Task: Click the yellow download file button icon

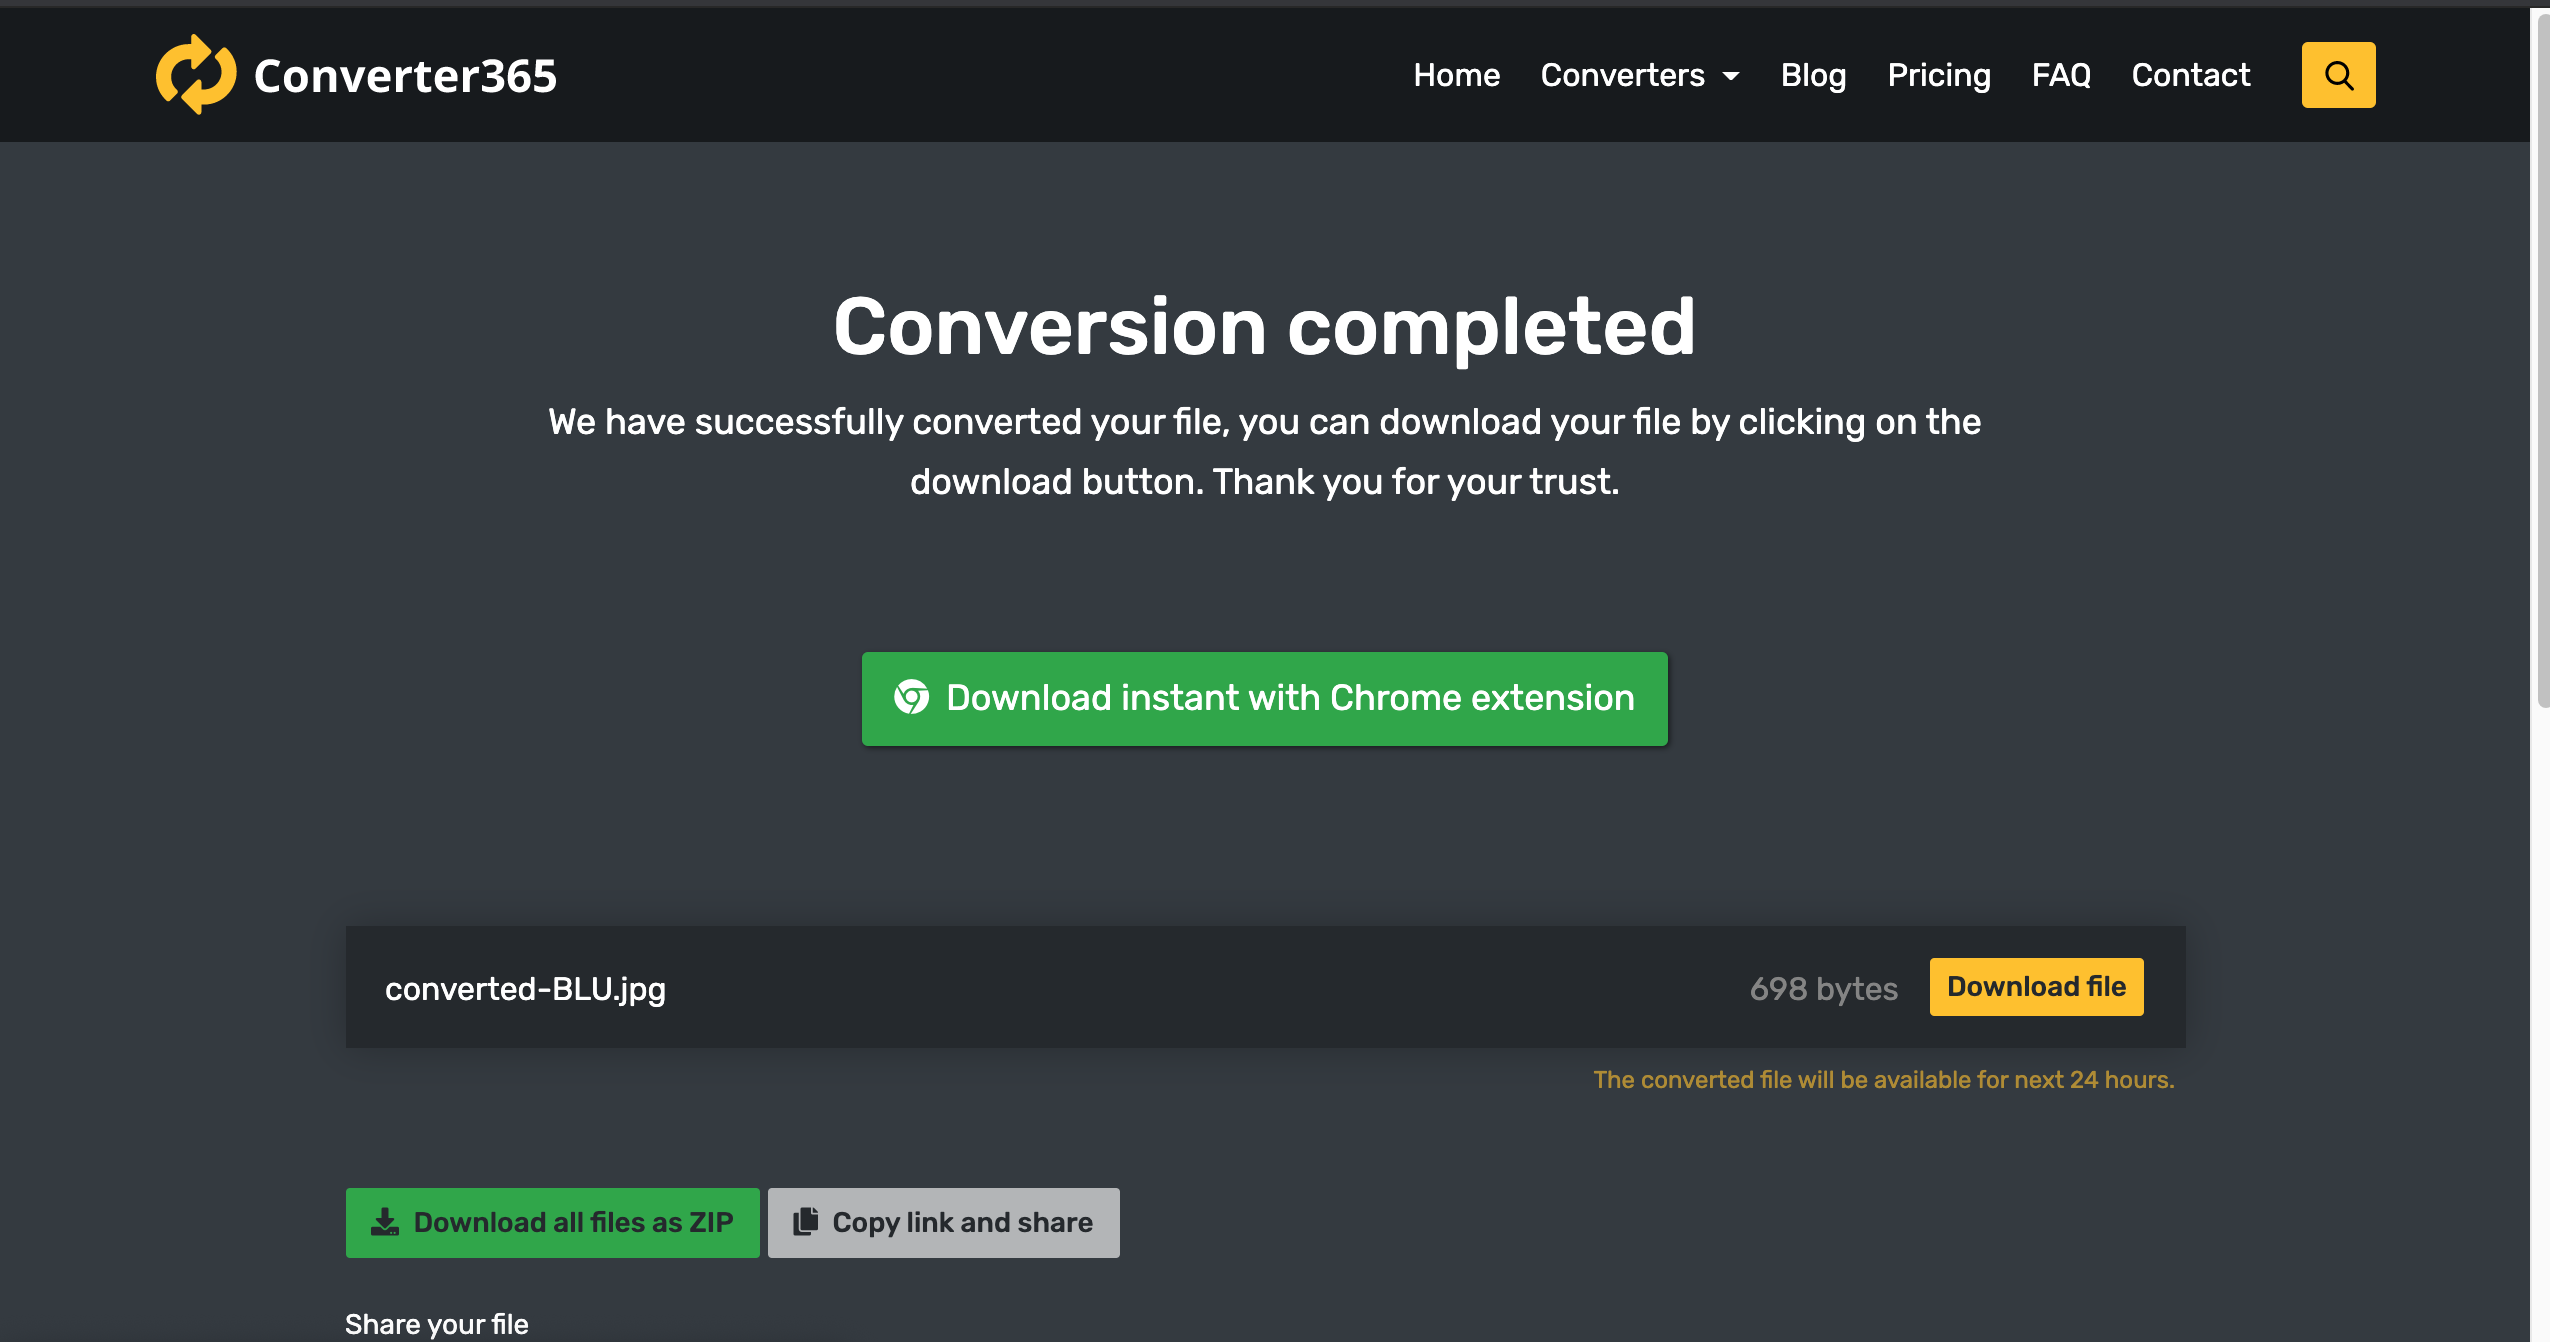Action: click(x=2036, y=985)
